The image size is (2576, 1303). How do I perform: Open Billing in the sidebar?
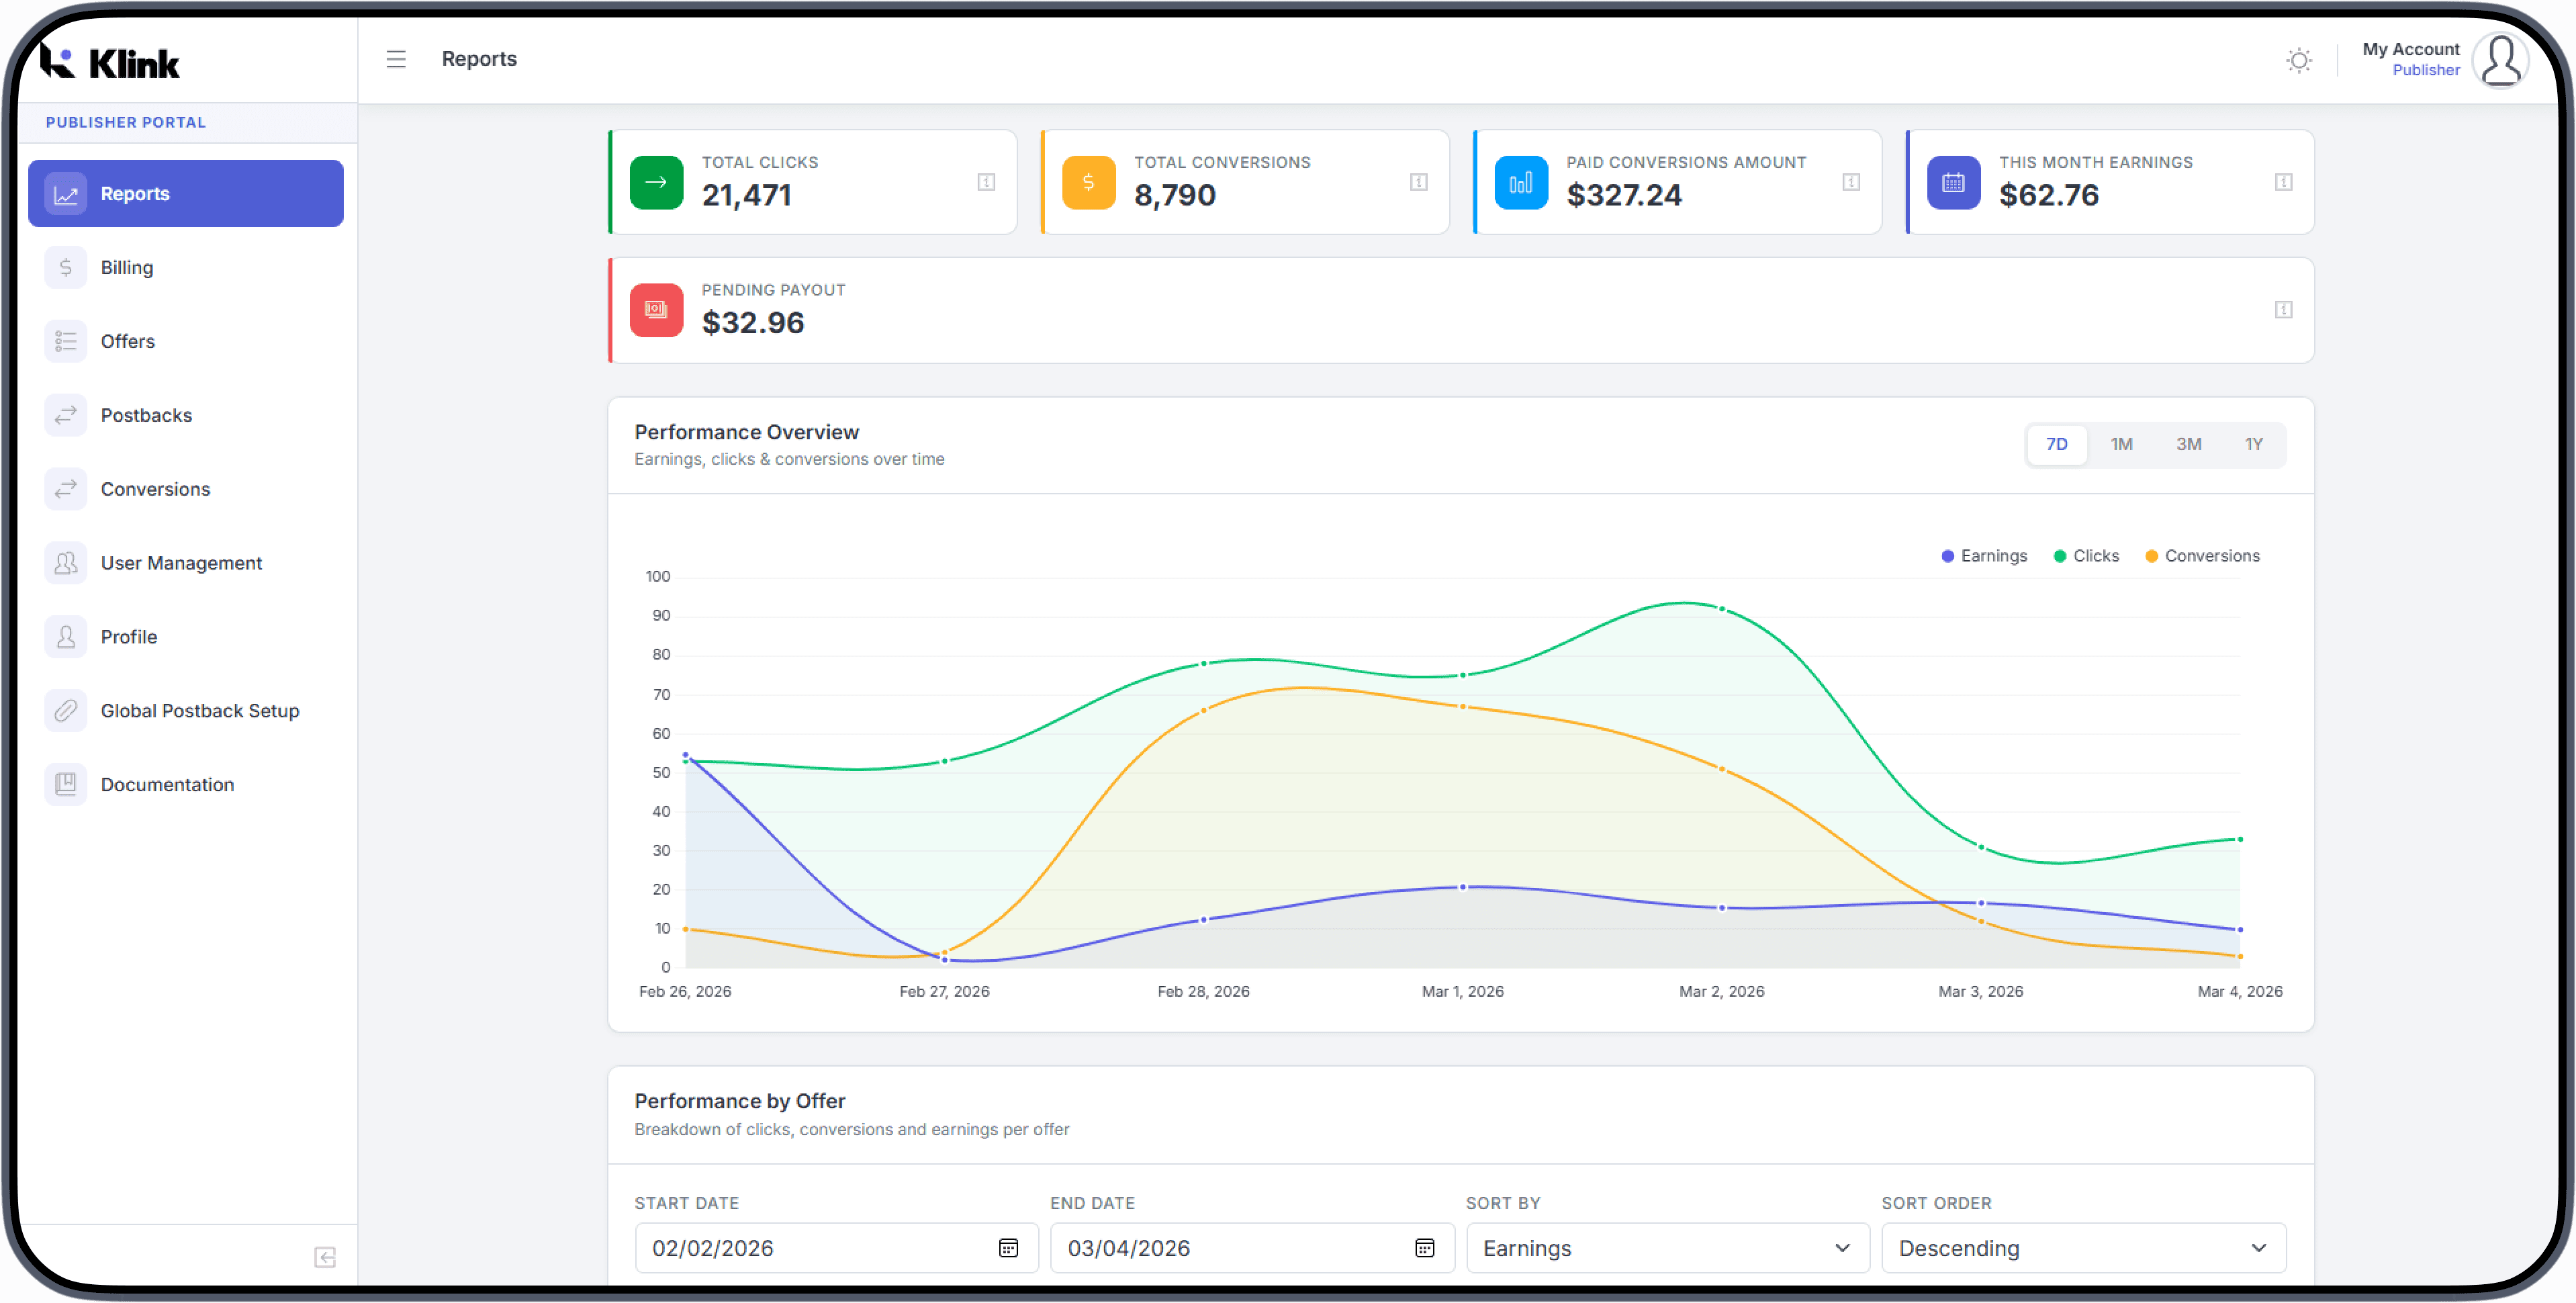click(127, 267)
